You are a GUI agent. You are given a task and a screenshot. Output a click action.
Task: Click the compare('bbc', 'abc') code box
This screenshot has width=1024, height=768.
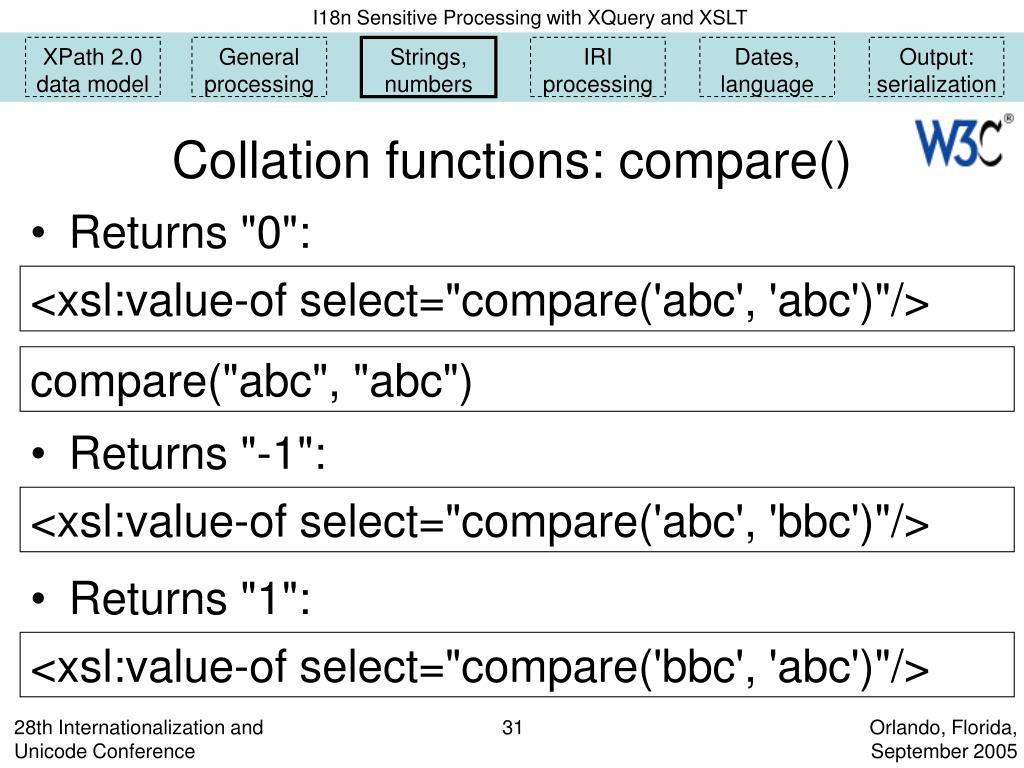point(517,665)
